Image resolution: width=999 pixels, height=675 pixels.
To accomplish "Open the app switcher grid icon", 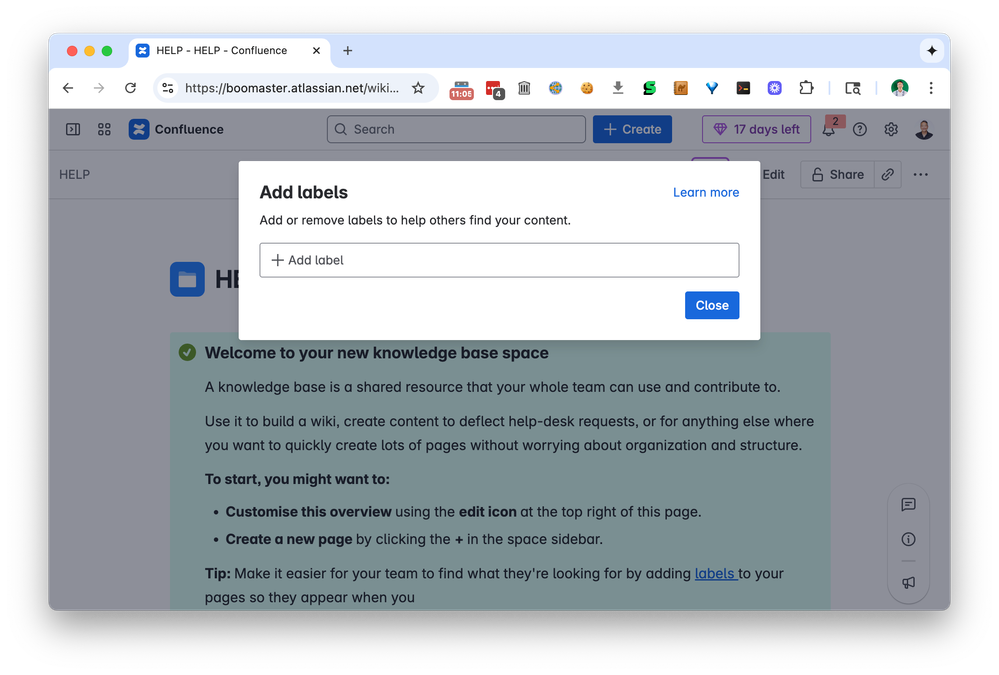I will 104,129.
